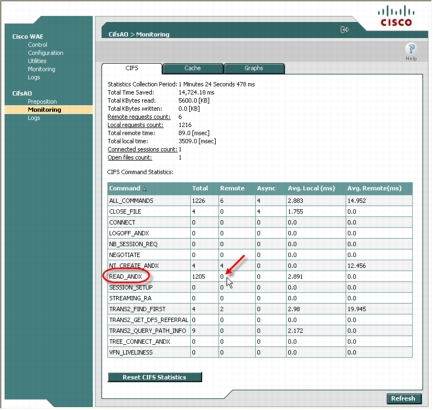Image resolution: width=433 pixels, height=410 pixels.
Task: Click the CifsAO sidebar heading
Action: pos(22,94)
